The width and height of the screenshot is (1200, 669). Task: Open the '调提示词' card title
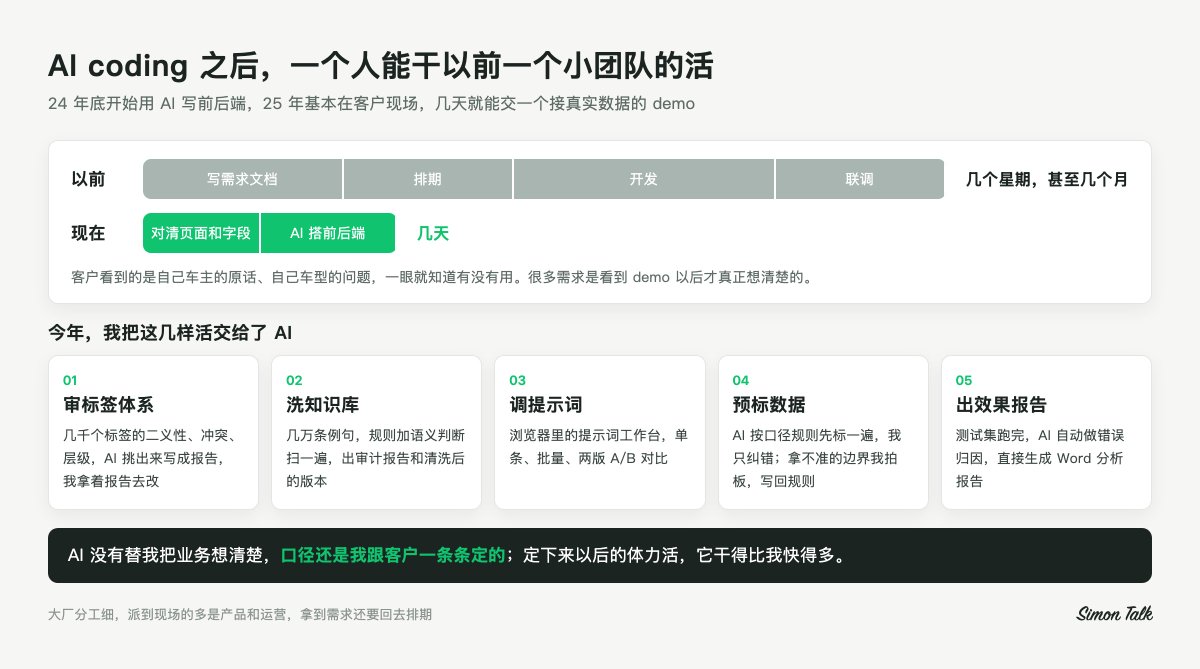(546, 405)
